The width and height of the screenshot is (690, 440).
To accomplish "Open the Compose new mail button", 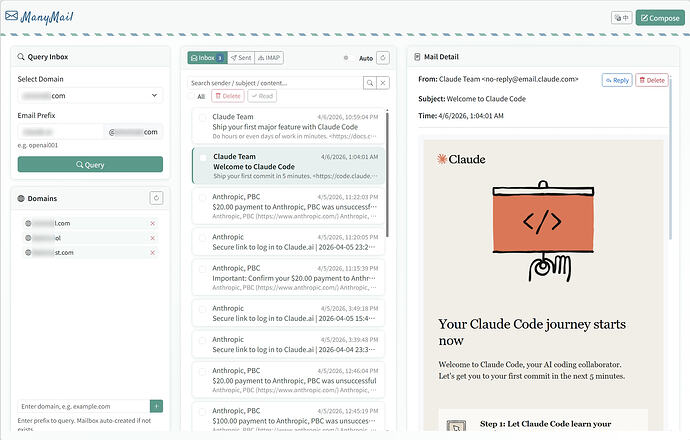I will (x=660, y=18).
